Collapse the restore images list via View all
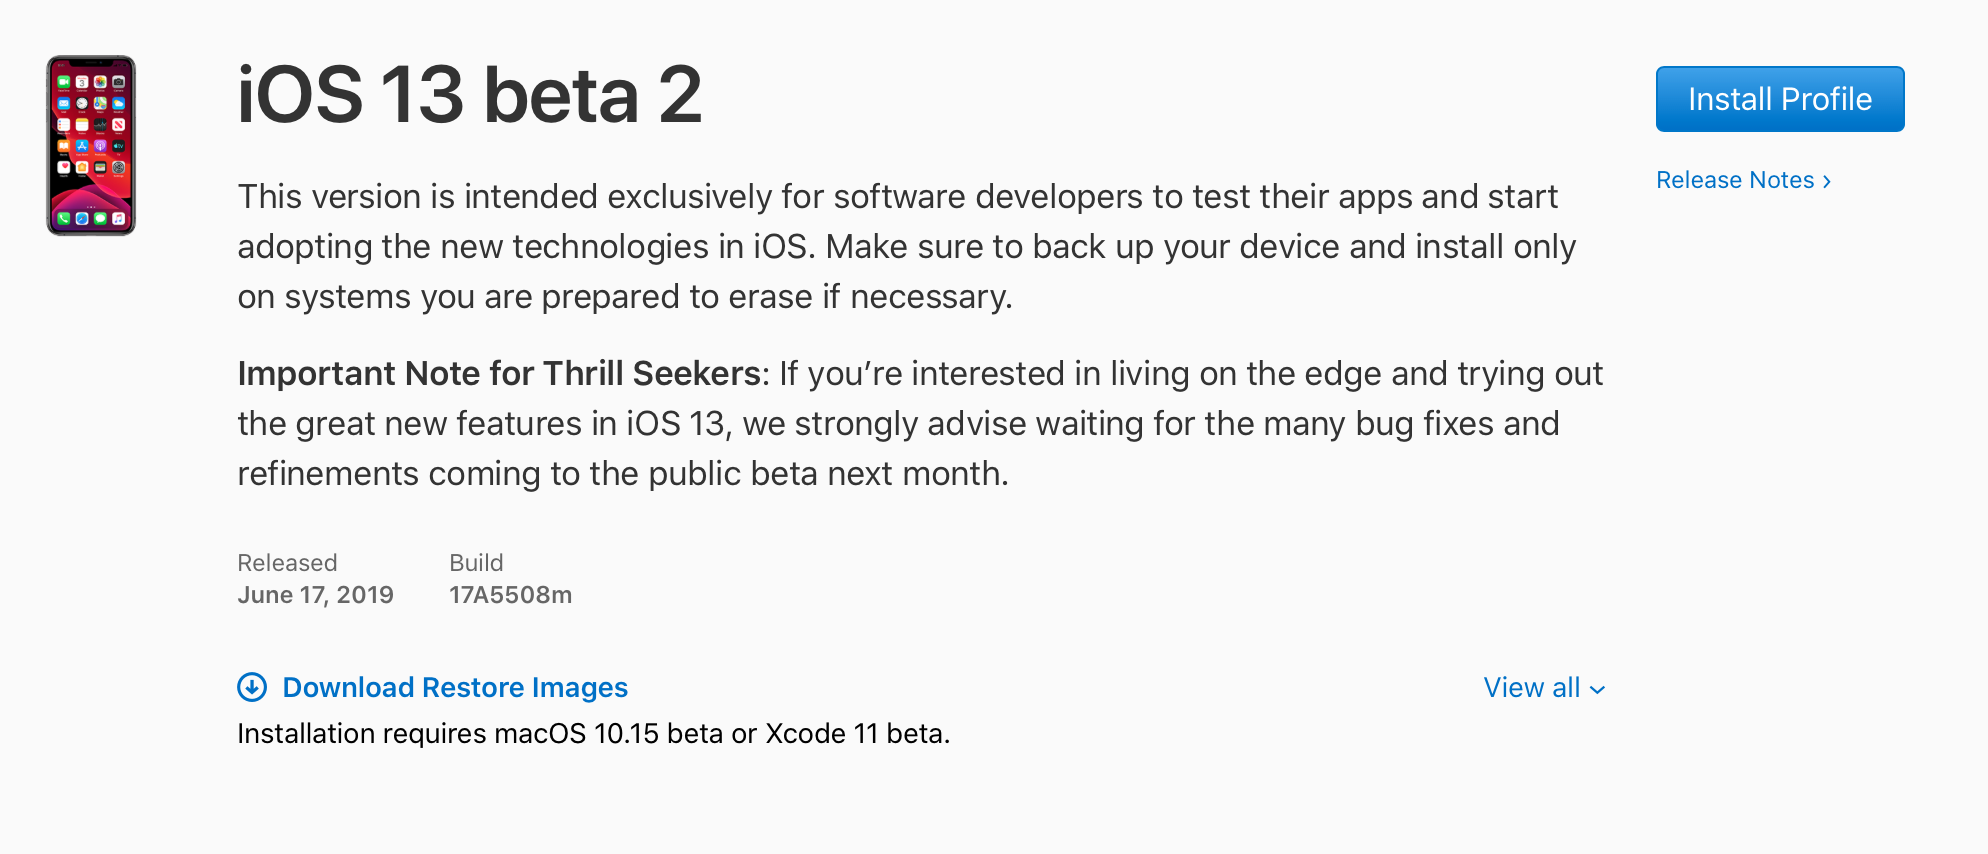This screenshot has height=854, width=1988. coord(1544,688)
